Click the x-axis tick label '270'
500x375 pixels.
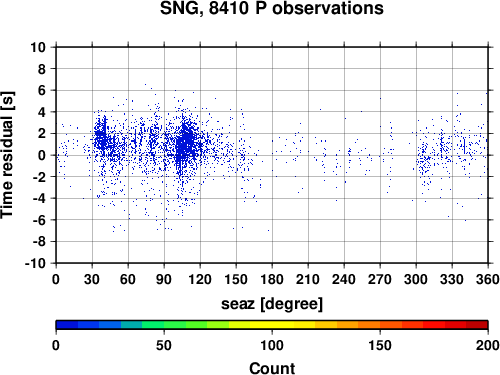coord(380,279)
